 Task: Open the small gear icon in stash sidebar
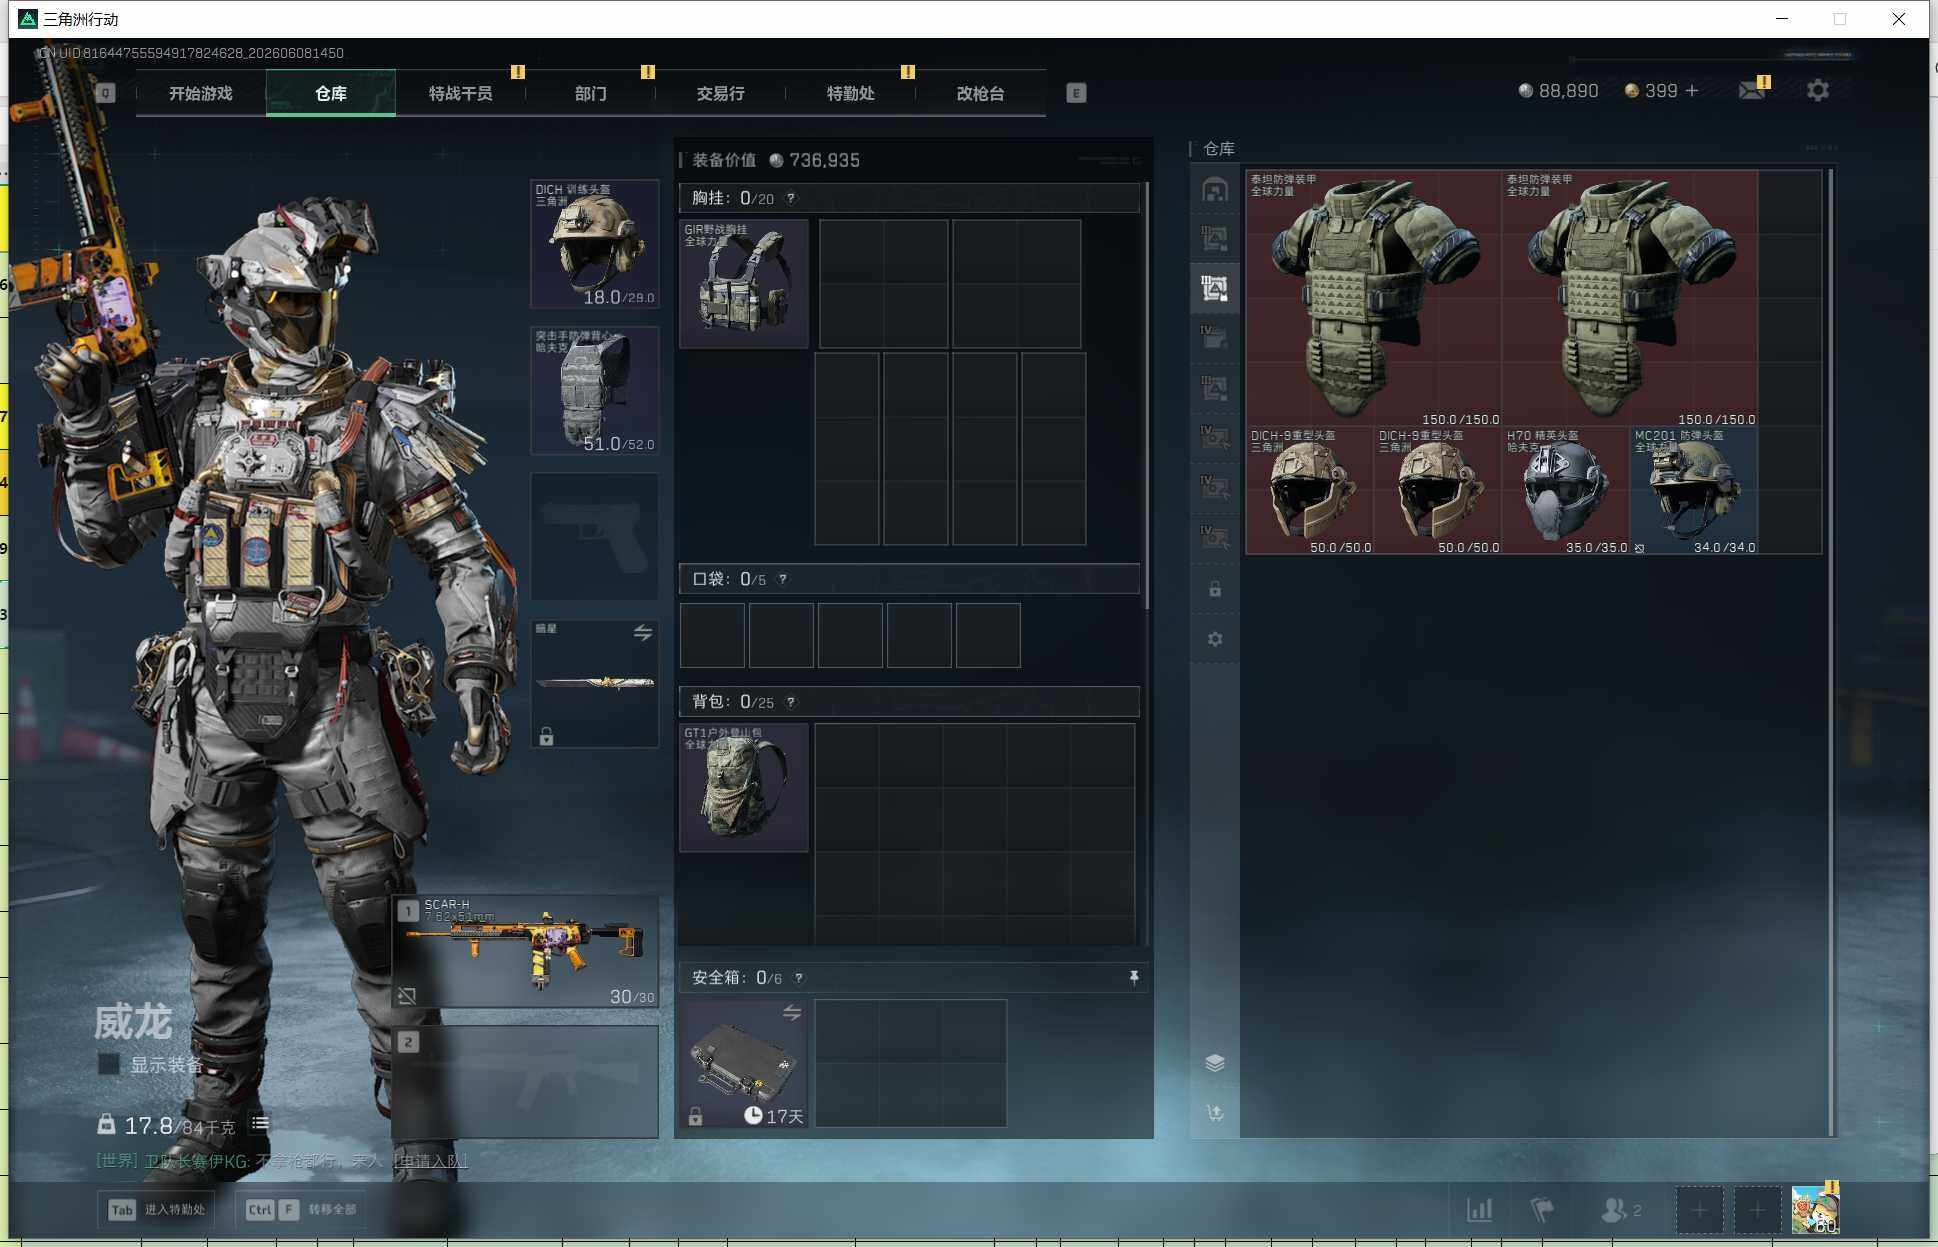pyautogui.click(x=1214, y=639)
